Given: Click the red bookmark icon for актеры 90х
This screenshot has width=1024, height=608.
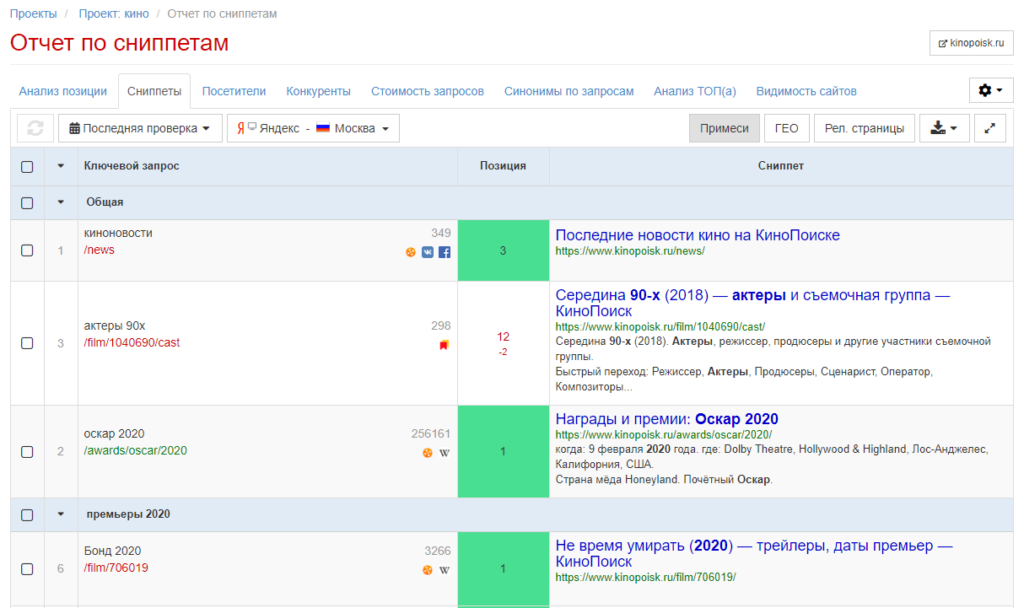Looking at the screenshot, I should tap(444, 345).
